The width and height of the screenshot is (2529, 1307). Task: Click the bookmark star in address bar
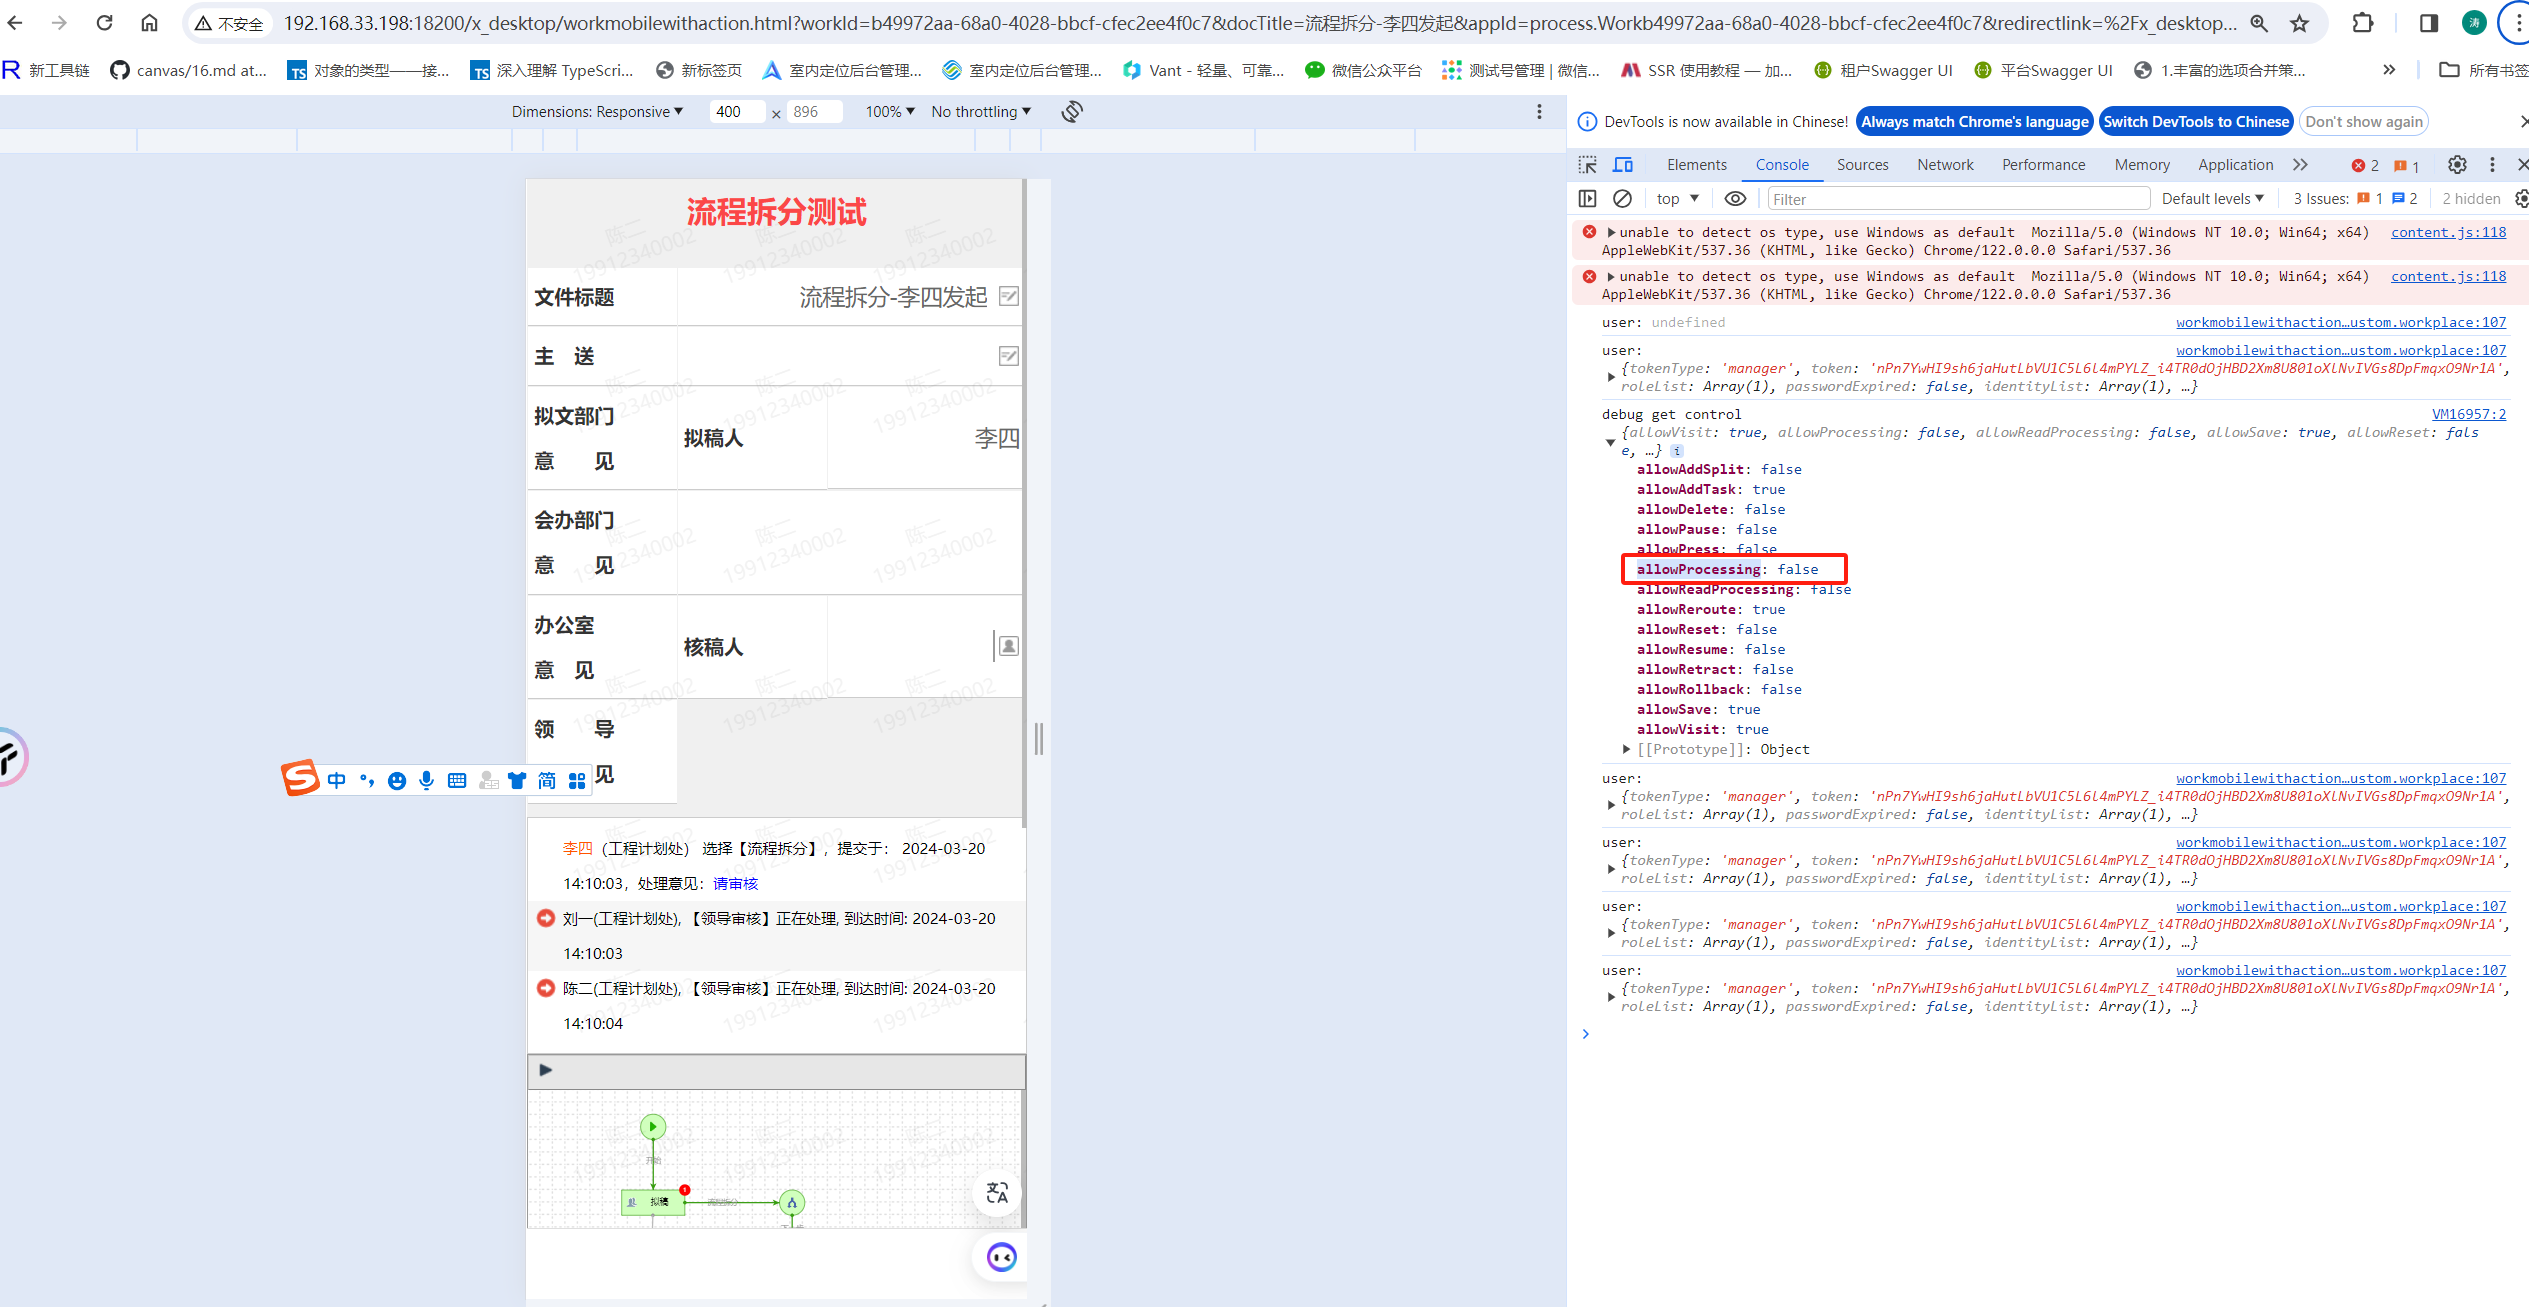tap(2299, 23)
